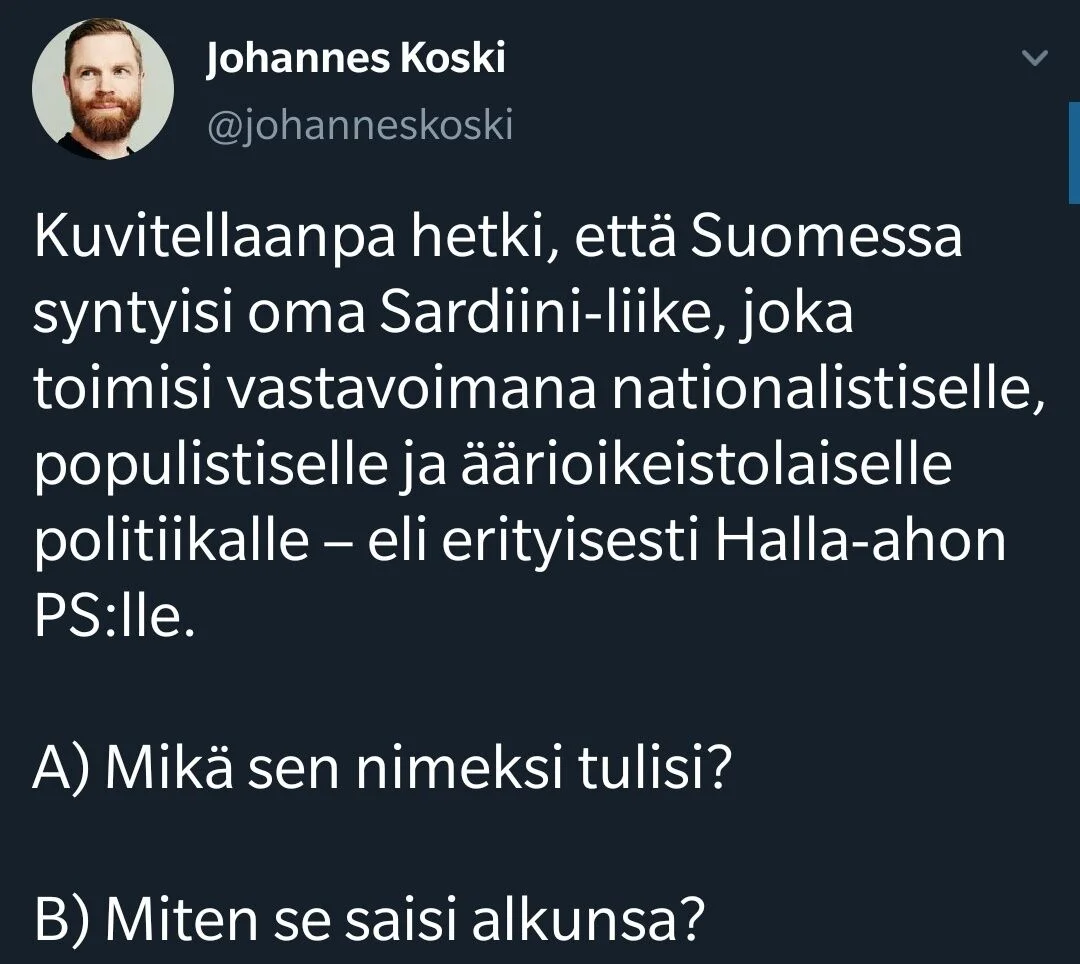
Task: Expand the tweet options chevron menu
Action: pyautogui.click(x=1038, y=60)
